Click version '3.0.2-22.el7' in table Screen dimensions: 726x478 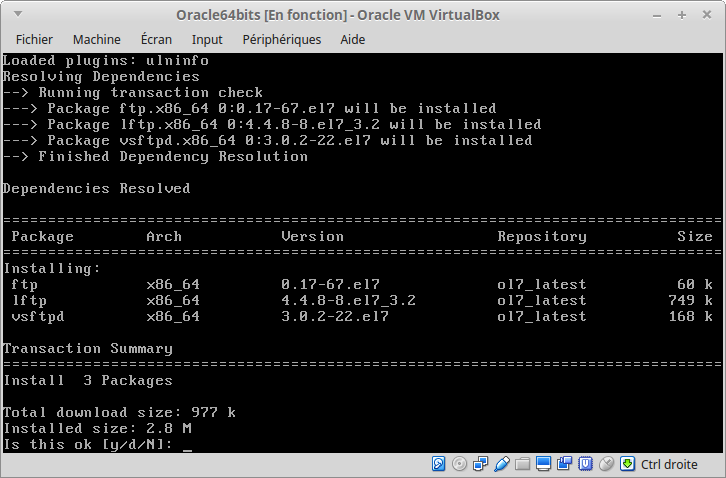pos(335,316)
